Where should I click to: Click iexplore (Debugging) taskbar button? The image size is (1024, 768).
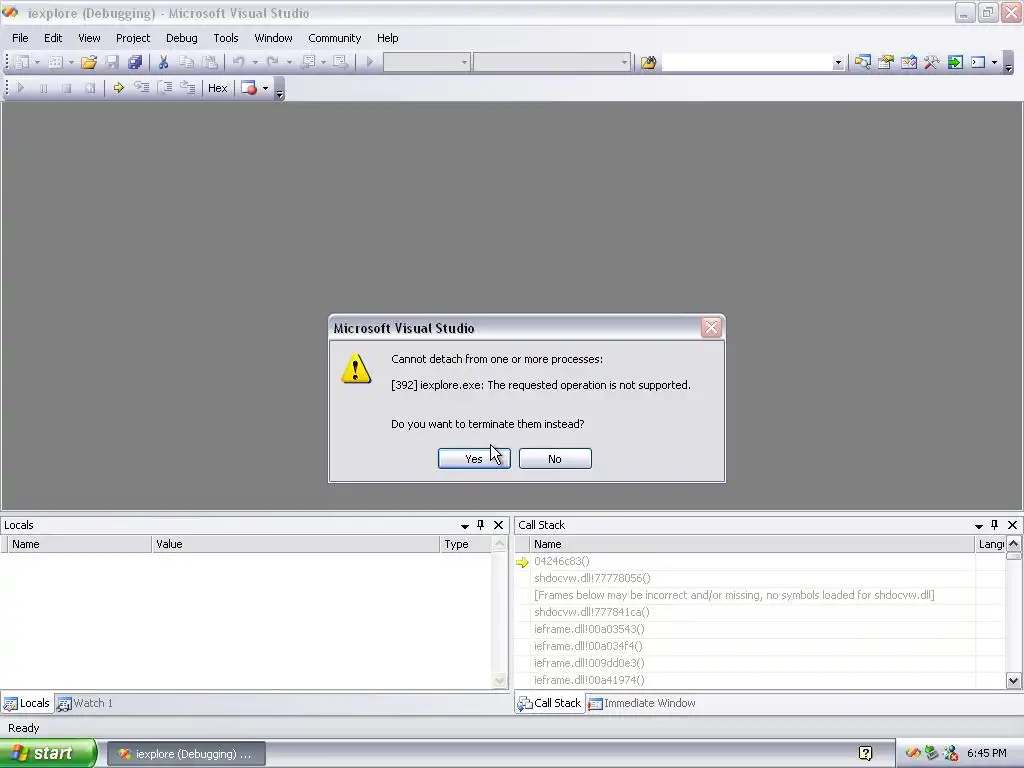[x=186, y=754]
